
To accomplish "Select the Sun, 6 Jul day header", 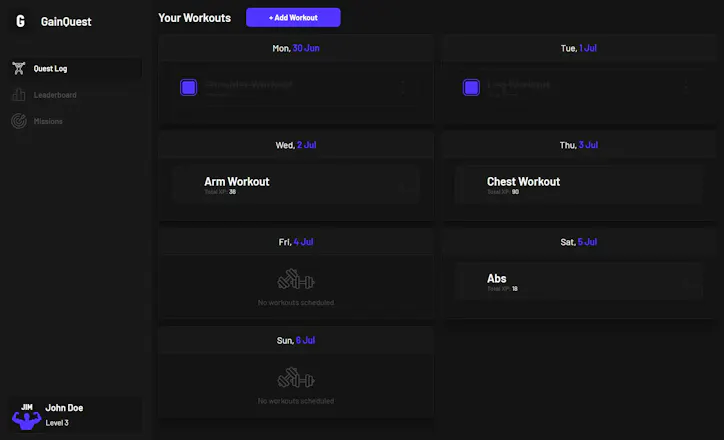I will tap(296, 340).
